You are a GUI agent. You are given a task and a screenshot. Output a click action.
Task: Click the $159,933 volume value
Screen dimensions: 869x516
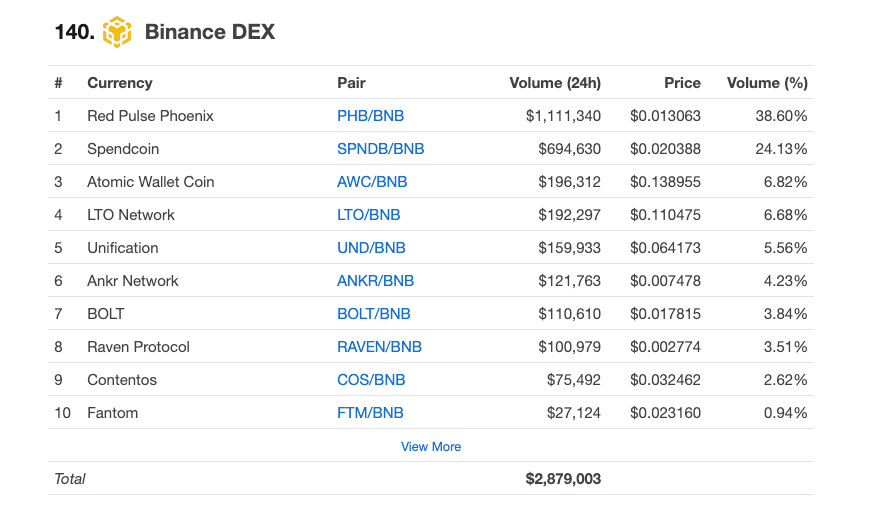point(569,248)
